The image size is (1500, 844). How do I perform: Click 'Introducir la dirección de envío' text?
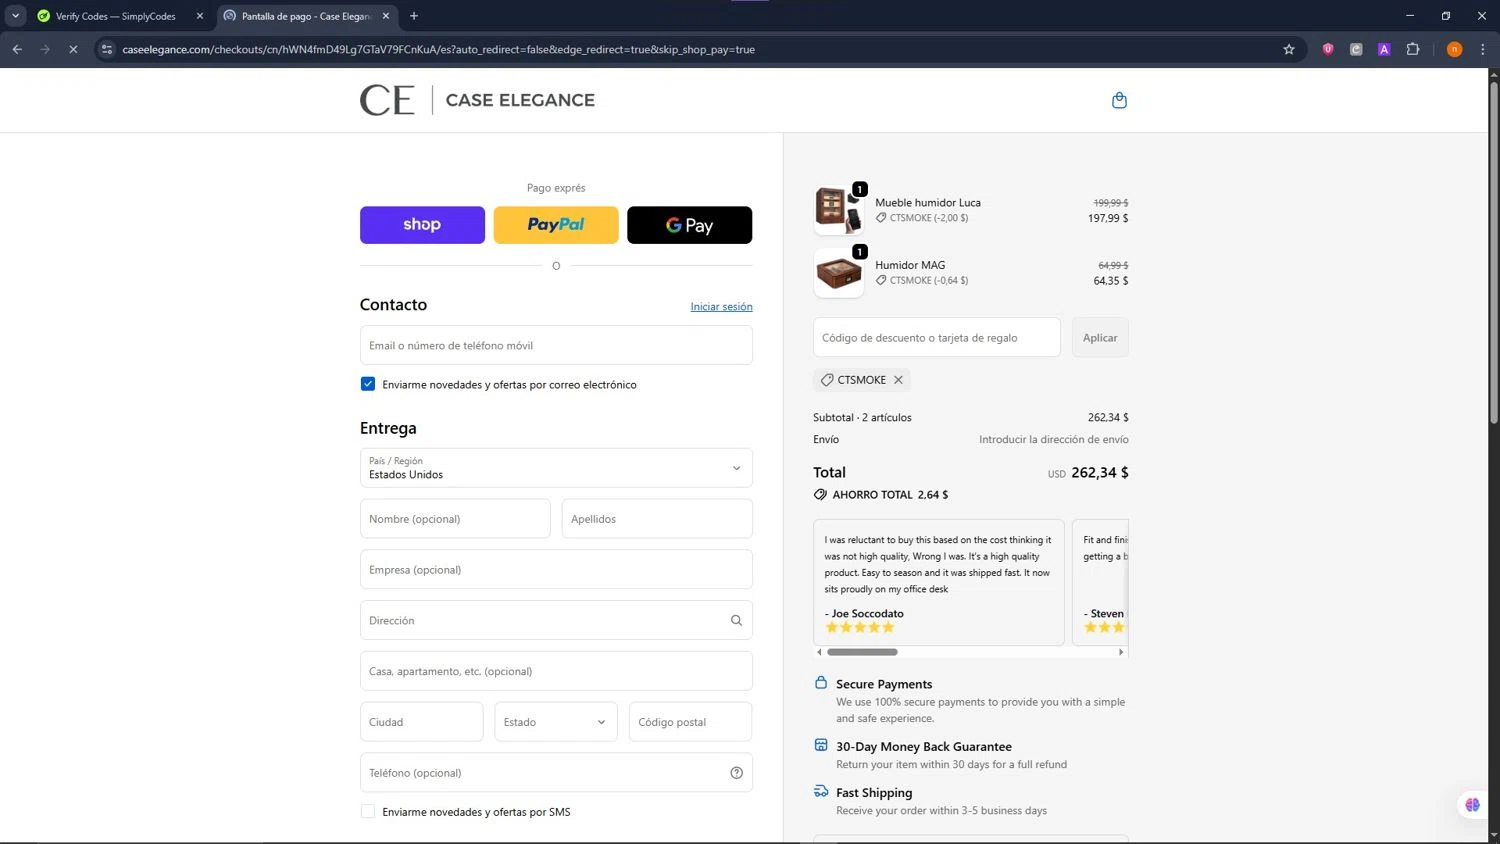coord(1054,440)
